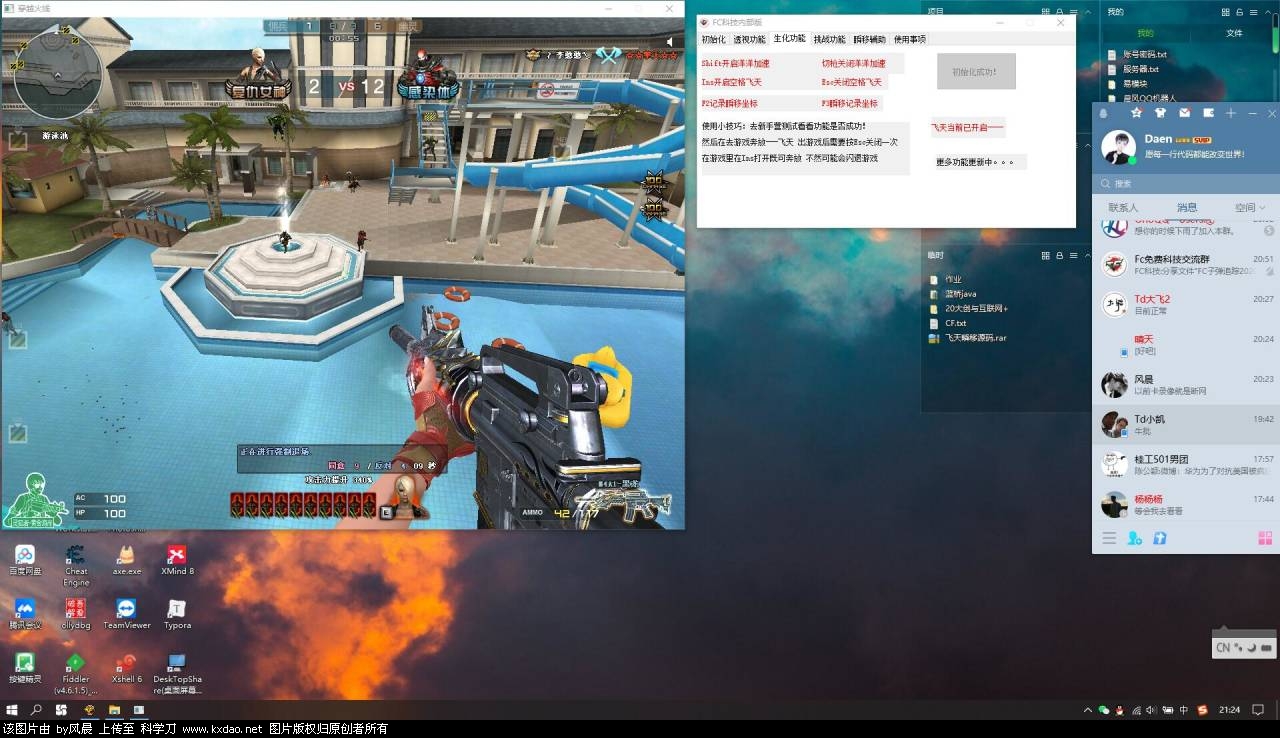Image resolution: width=1280 pixels, height=738 pixels.
Task: Click Daen's profile avatar in QQ
Action: (1119, 148)
